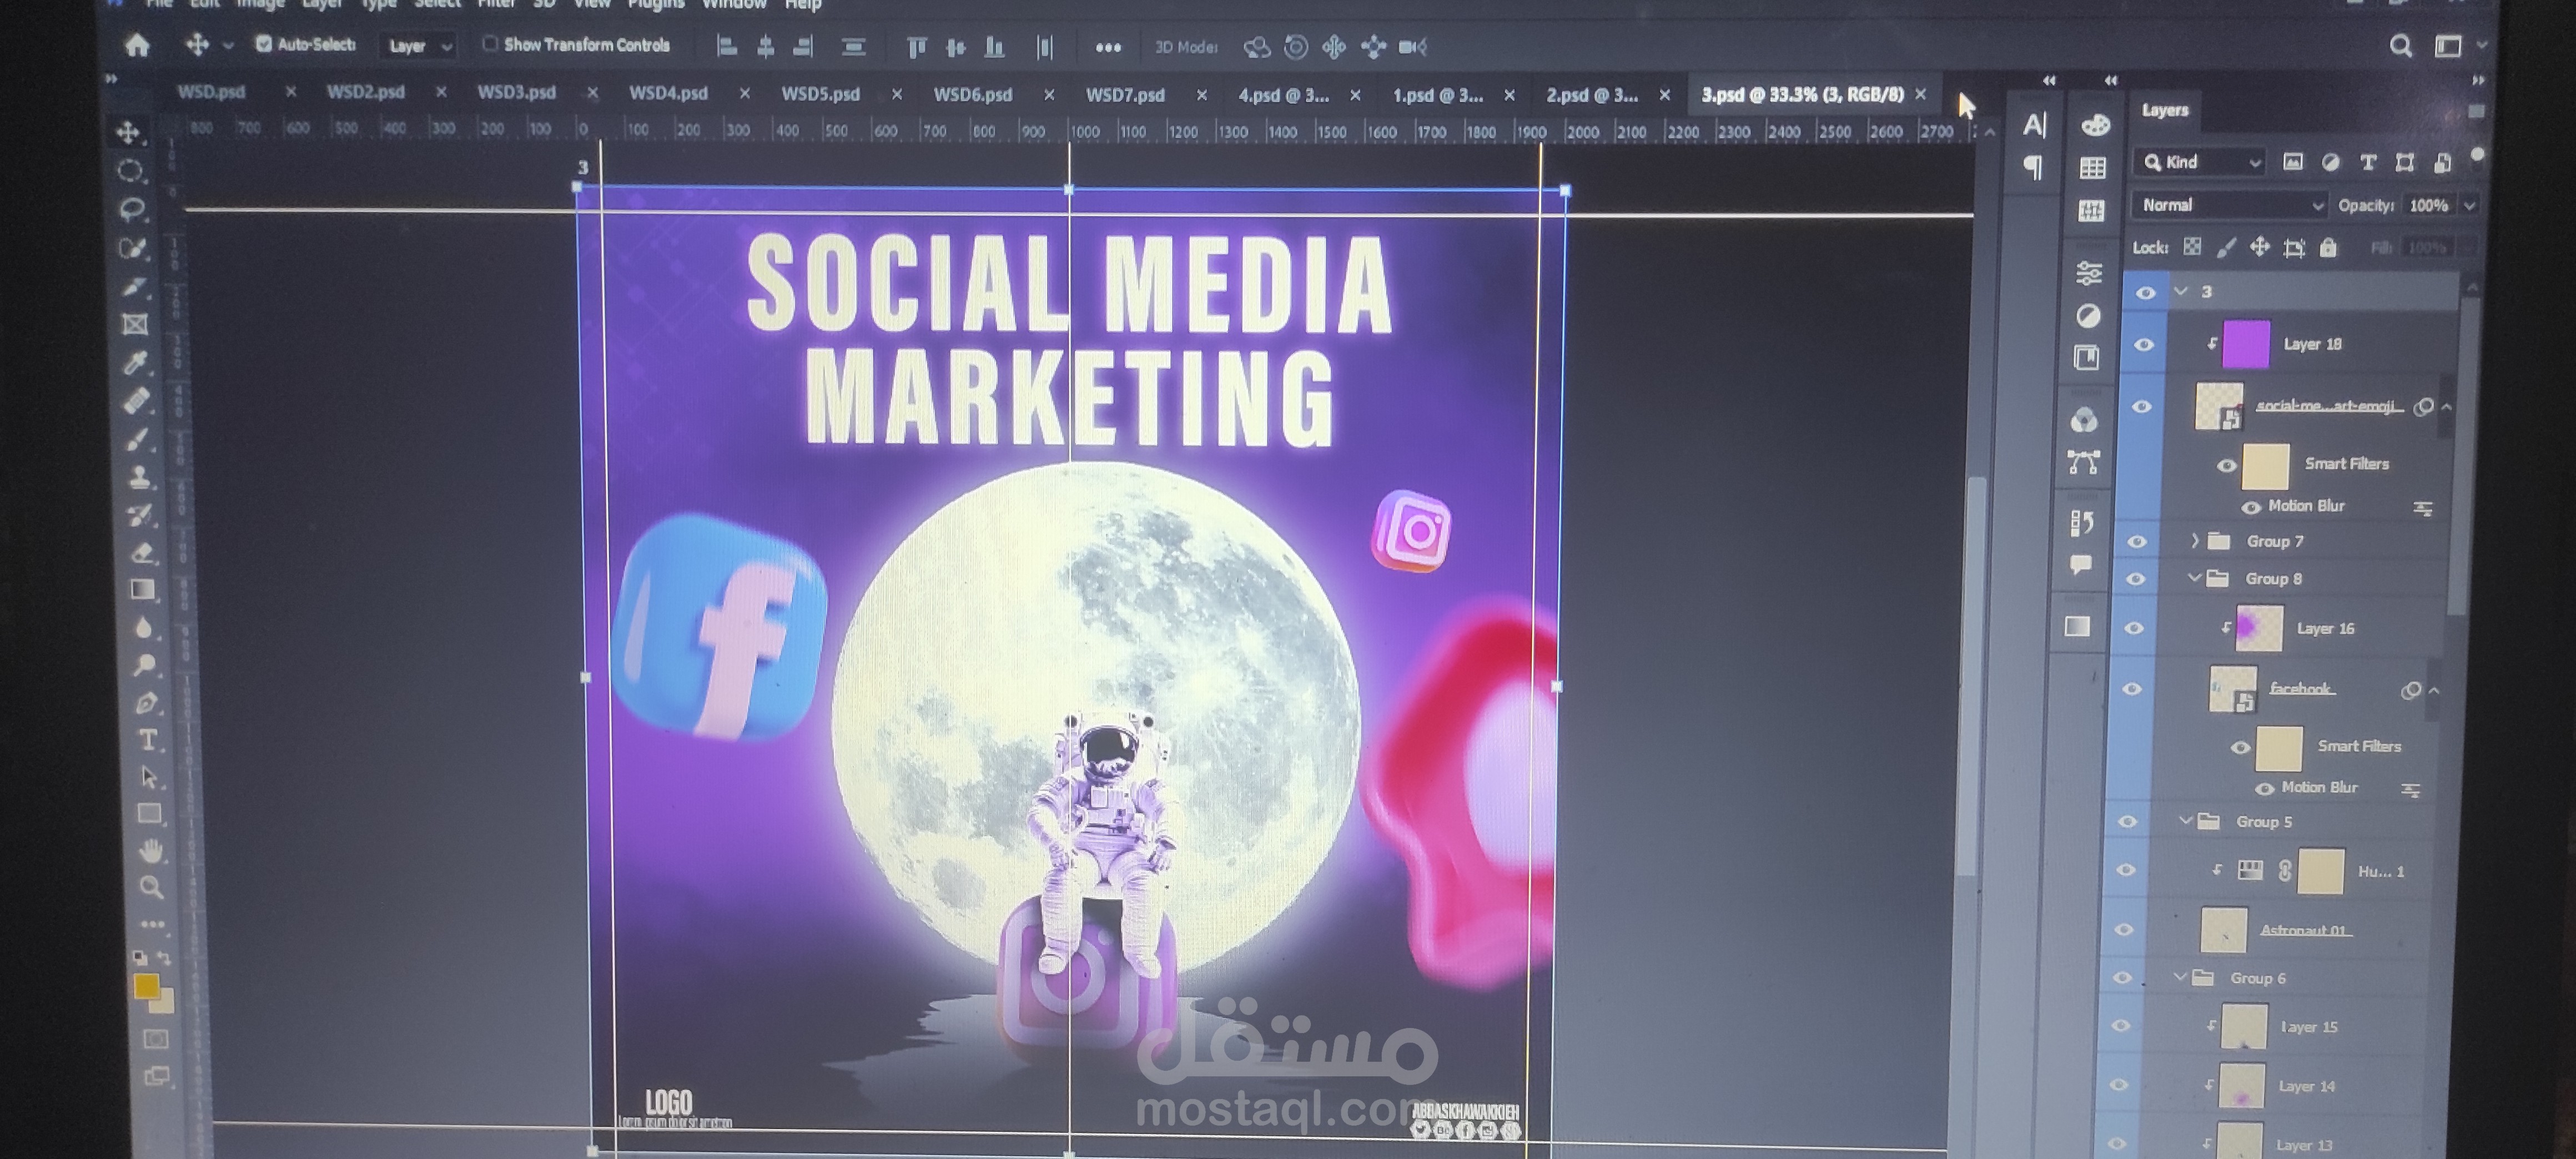Open the WSD5.psd document tab

click(x=820, y=94)
